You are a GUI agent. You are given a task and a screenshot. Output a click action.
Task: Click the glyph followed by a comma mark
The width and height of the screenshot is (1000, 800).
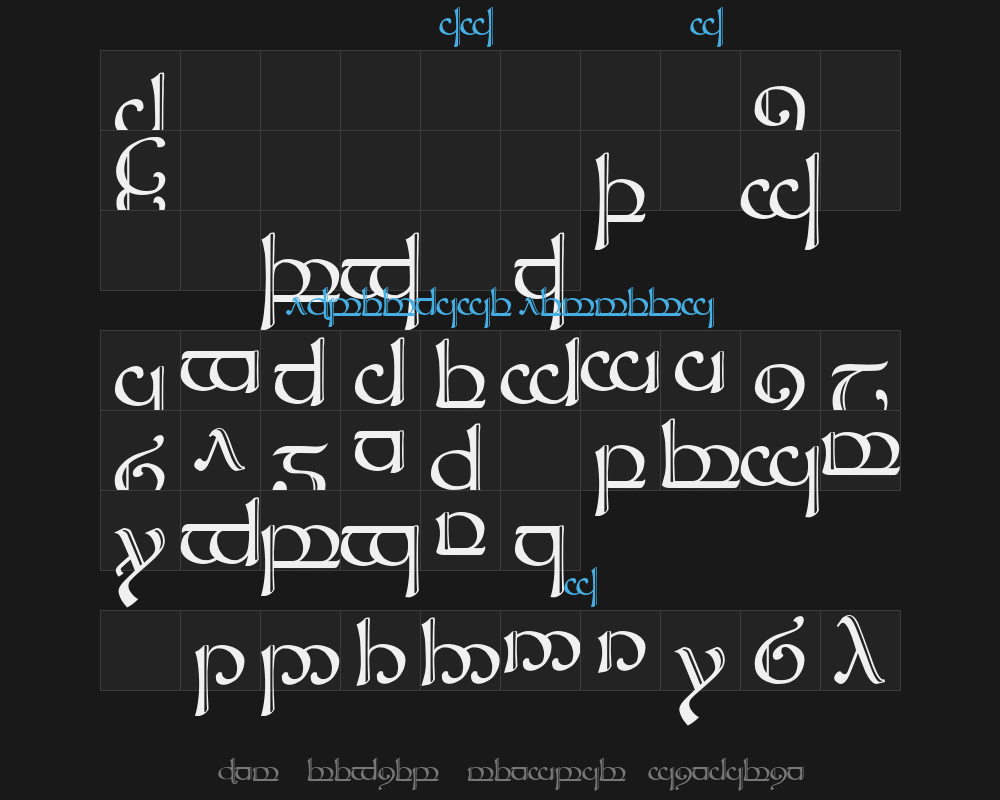pyautogui.click(x=860, y=385)
